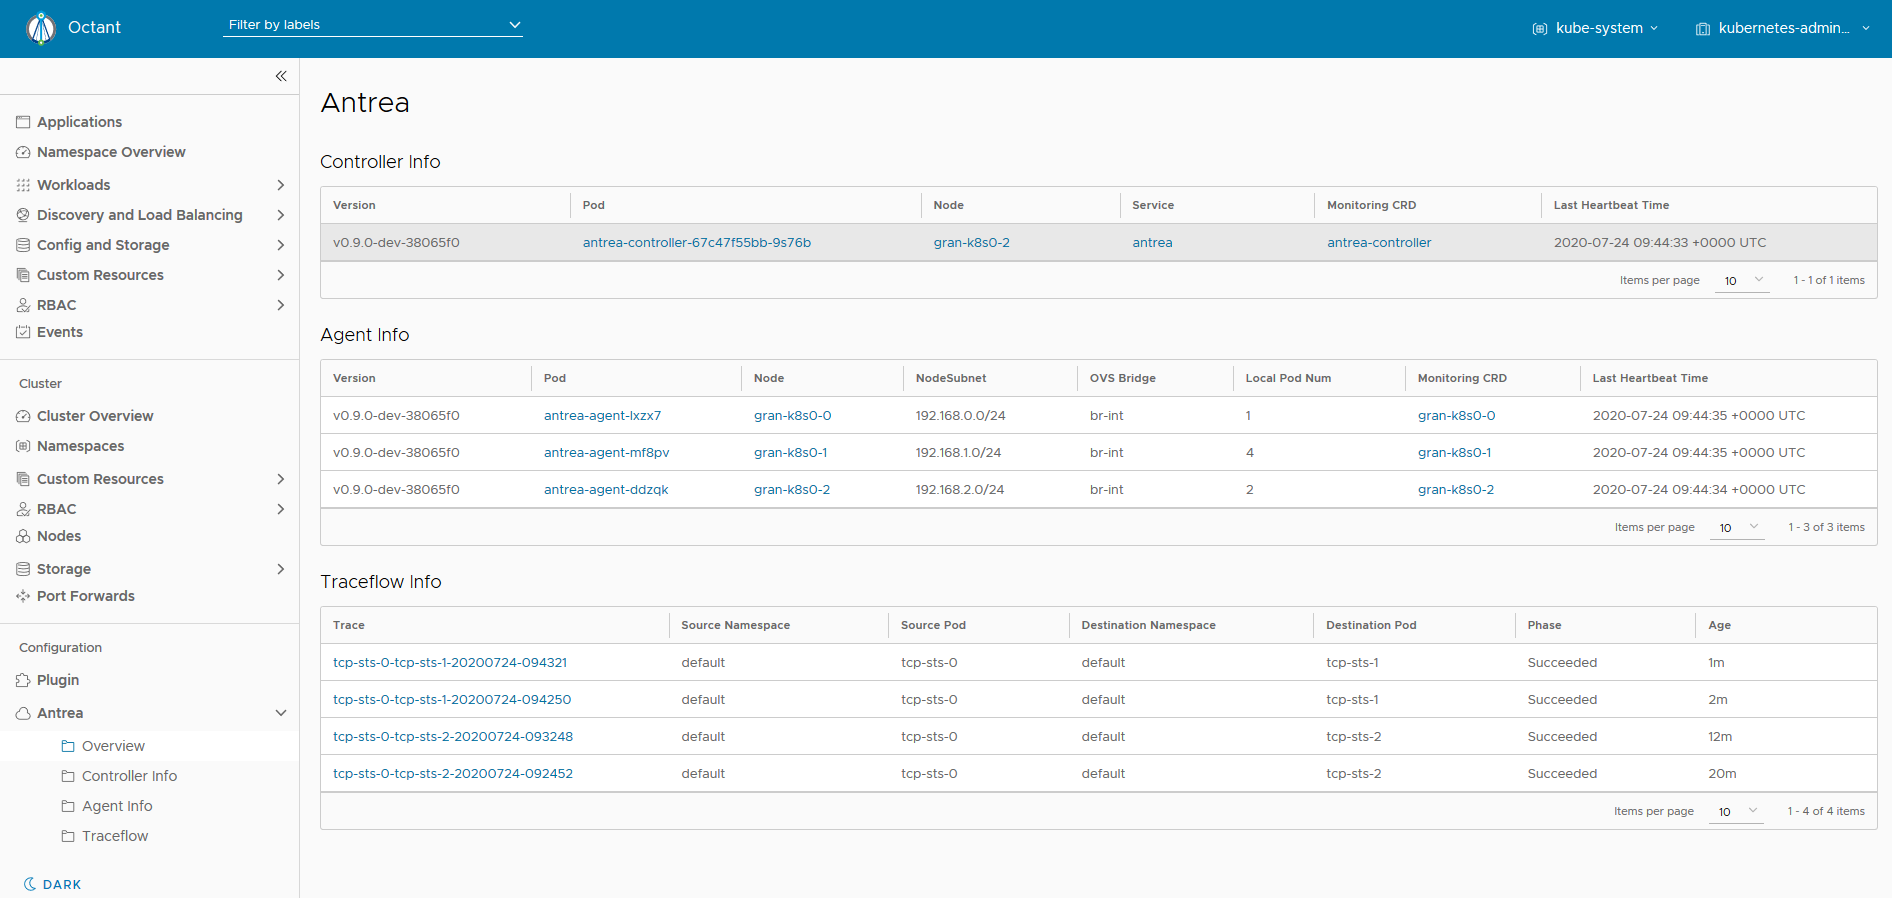
Task: Toggle DARK theme mode
Action: click(52, 884)
